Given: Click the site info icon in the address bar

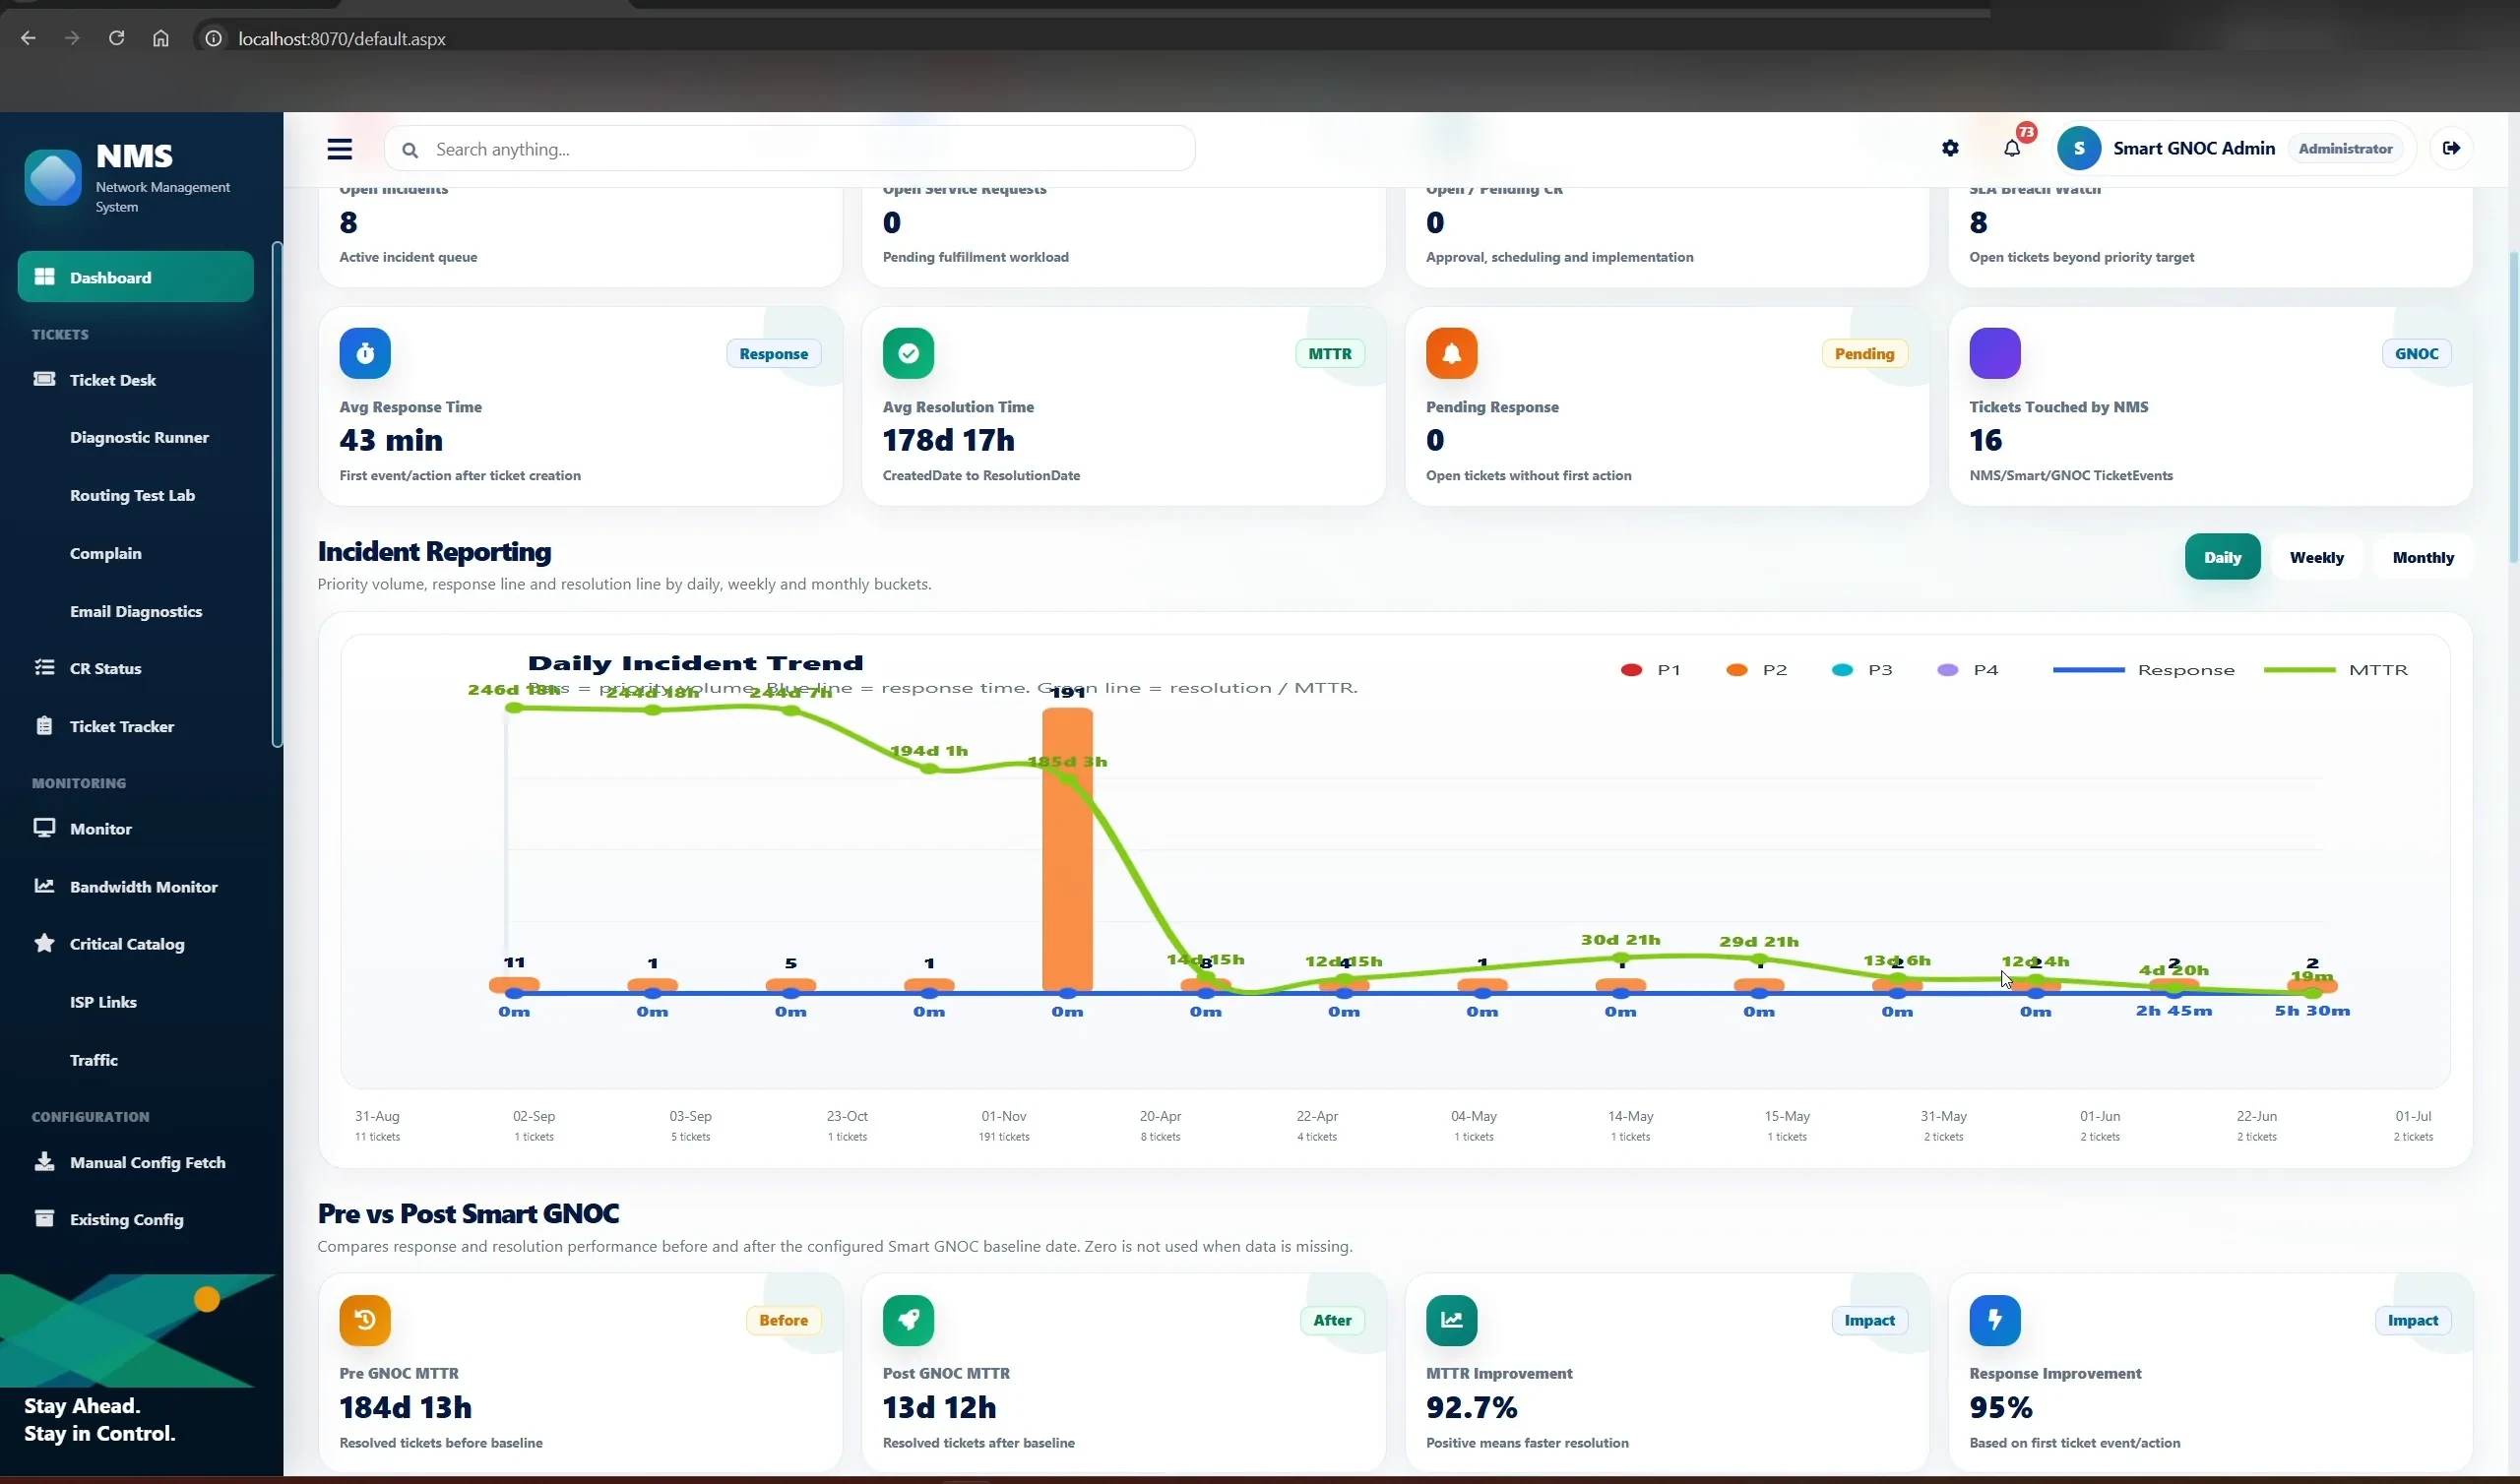Looking at the screenshot, I should click(213, 38).
